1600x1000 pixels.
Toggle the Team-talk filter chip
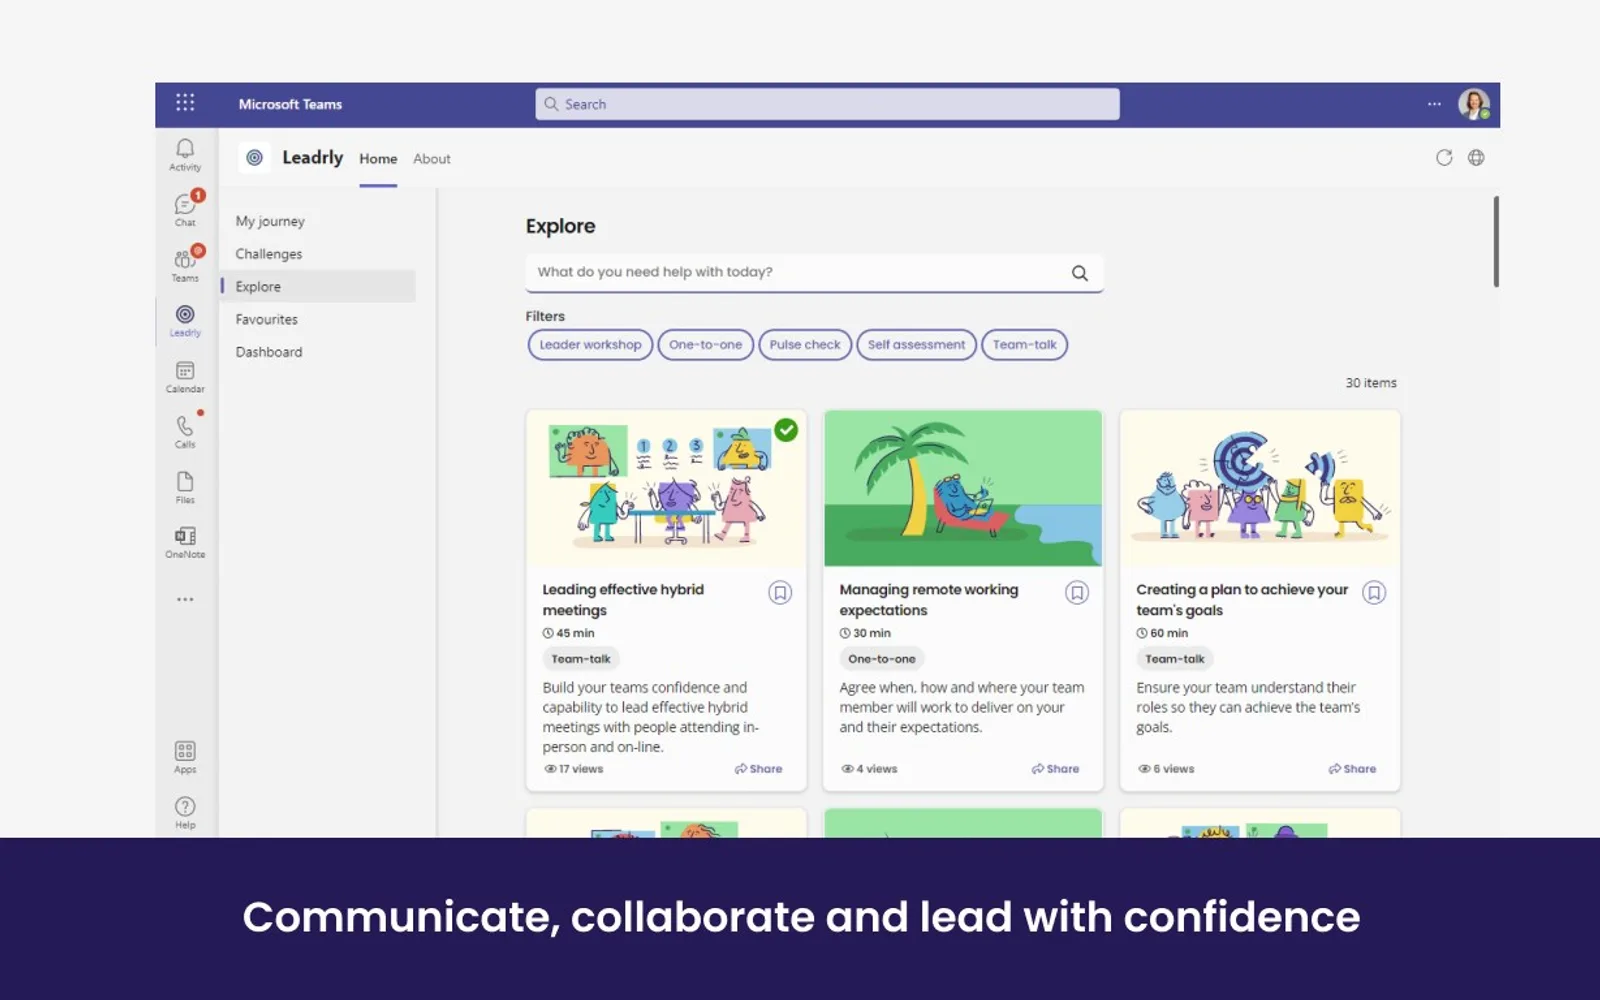(1024, 345)
